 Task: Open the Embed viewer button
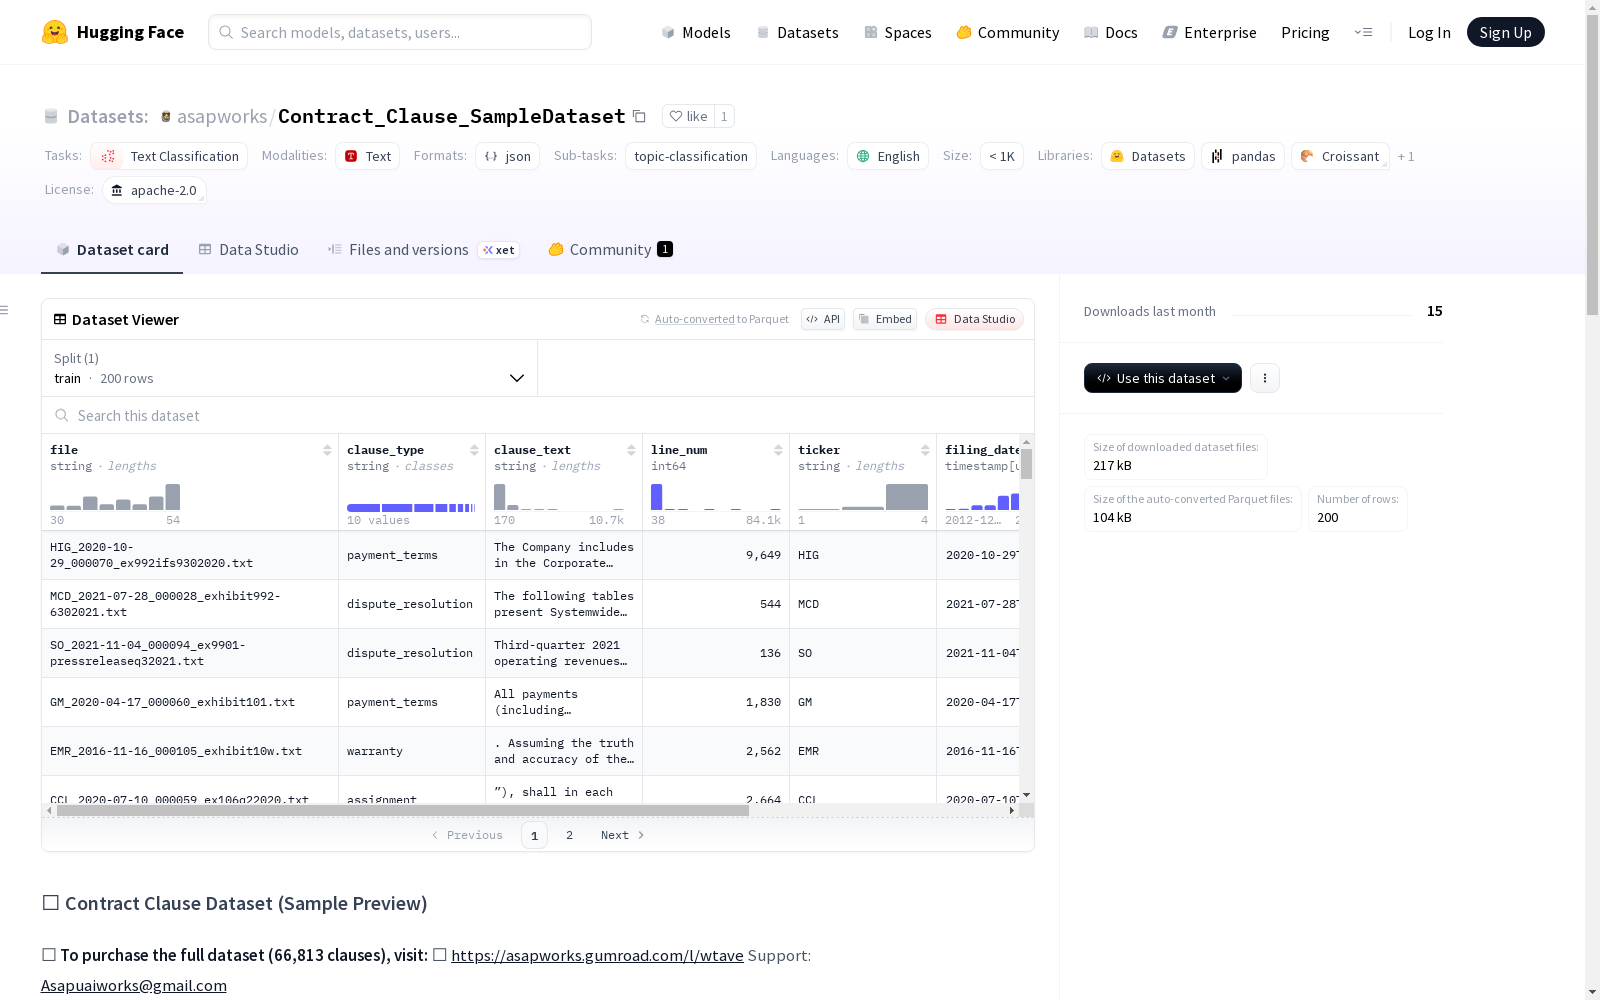pos(885,319)
